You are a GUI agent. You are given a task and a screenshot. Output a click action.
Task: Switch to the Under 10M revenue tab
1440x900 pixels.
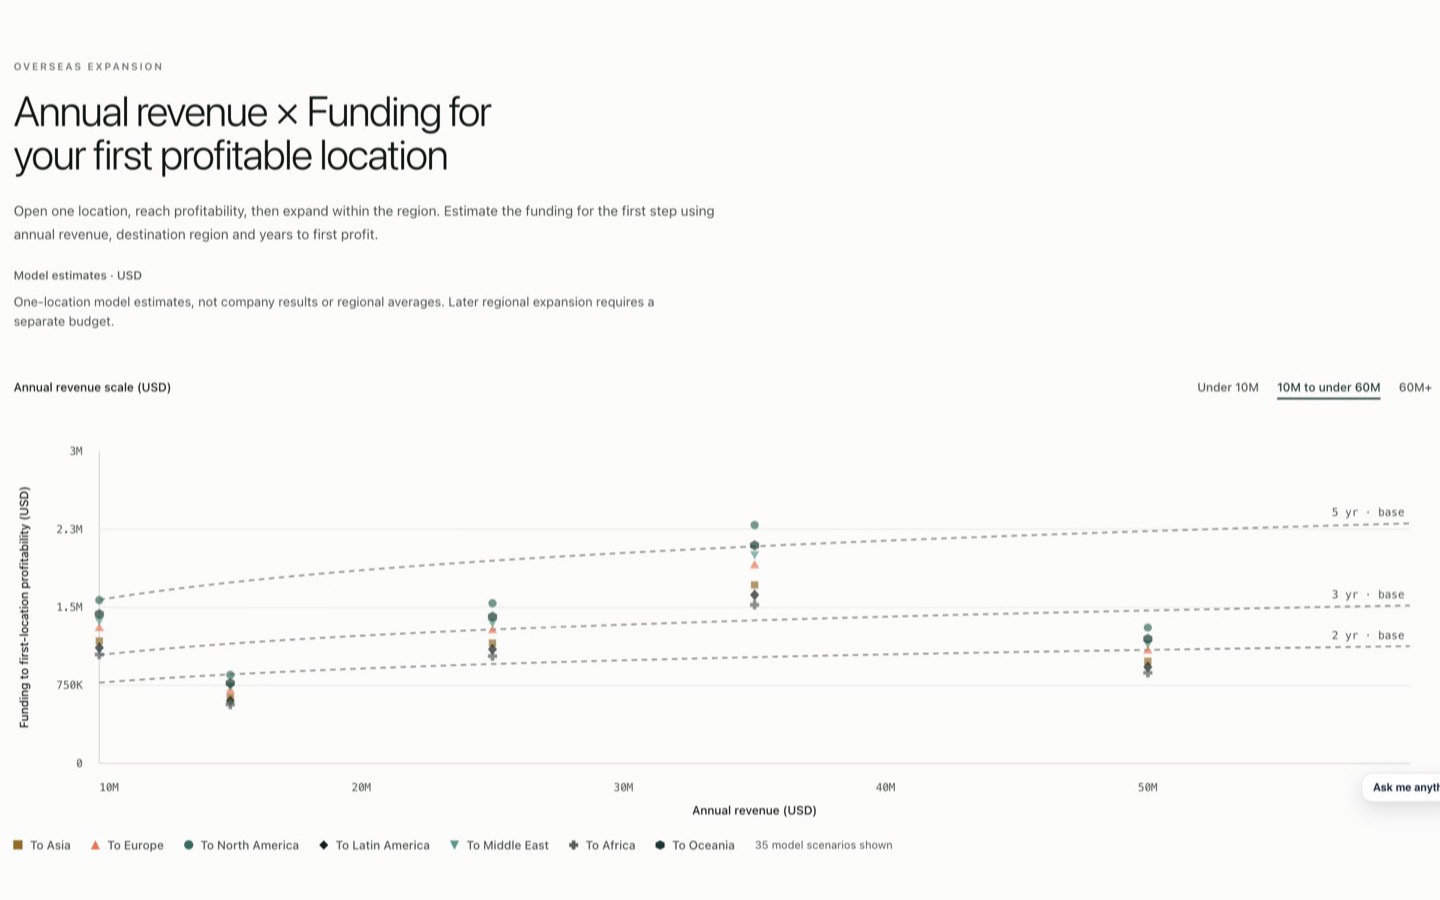coord(1227,387)
